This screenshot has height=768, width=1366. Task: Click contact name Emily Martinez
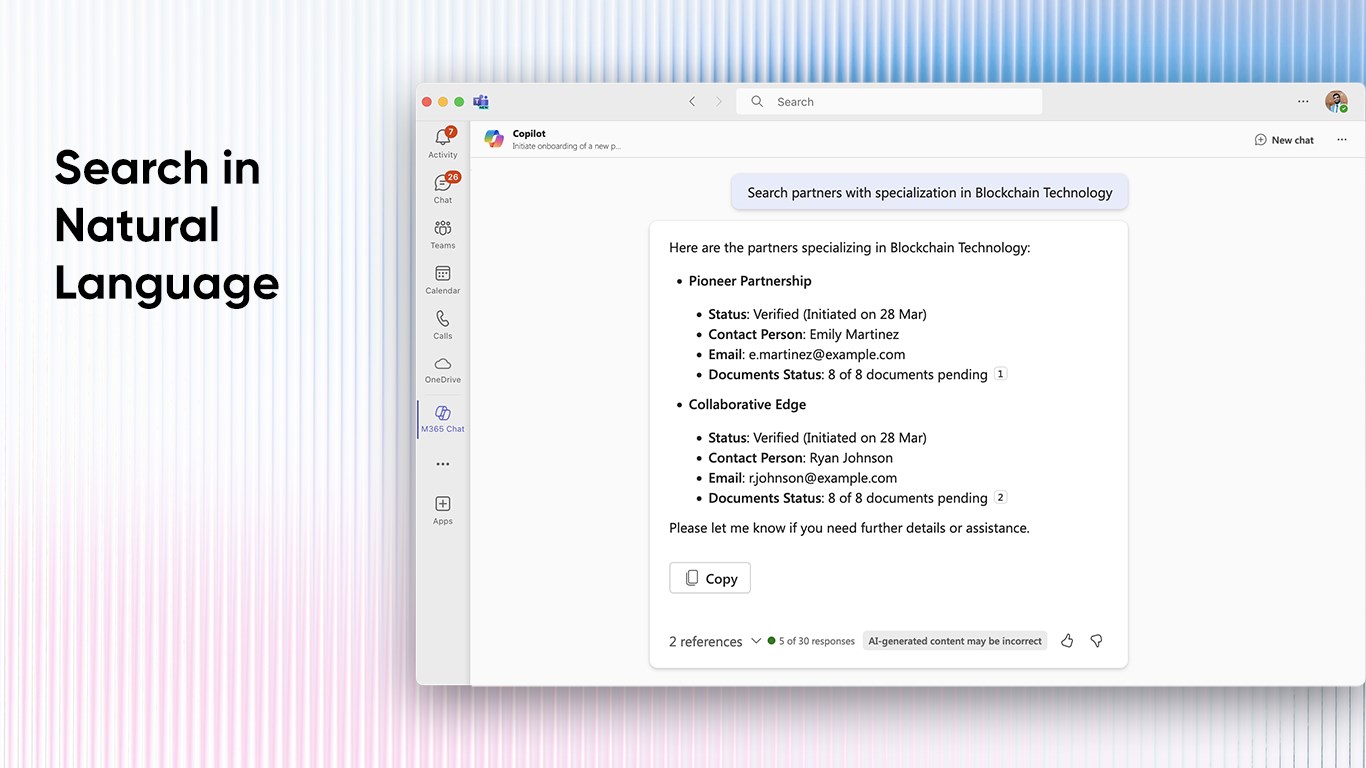click(x=854, y=334)
